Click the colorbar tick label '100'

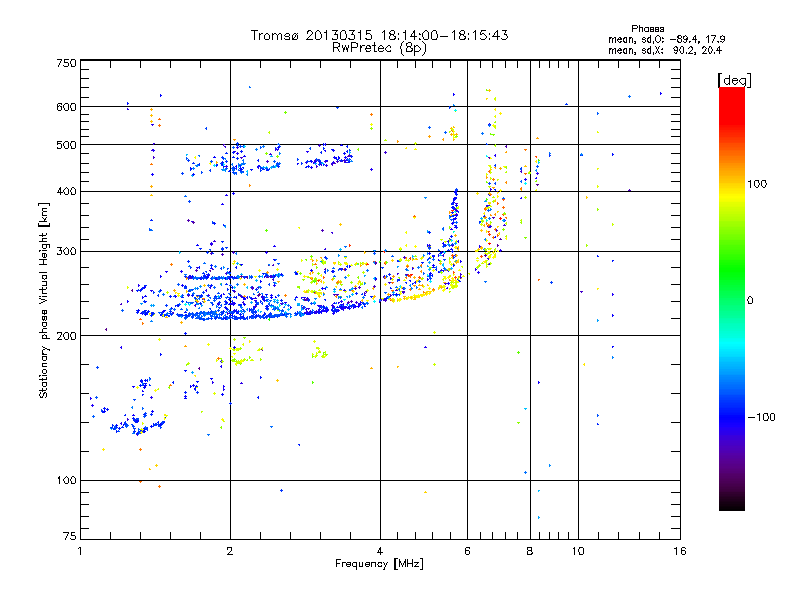click(x=757, y=184)
